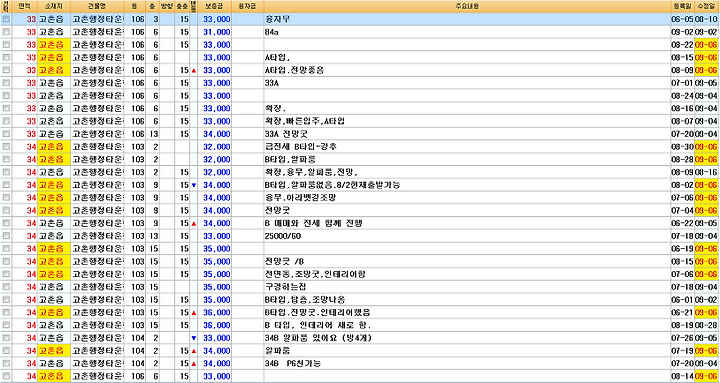
Task: Click the 08-10 modified date
Action: click(x=707, y=19)
